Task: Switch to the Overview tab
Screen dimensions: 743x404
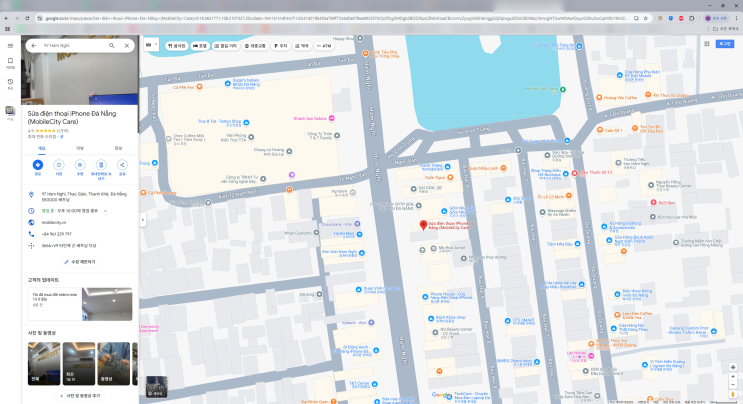Action: [x=42, y=148]
